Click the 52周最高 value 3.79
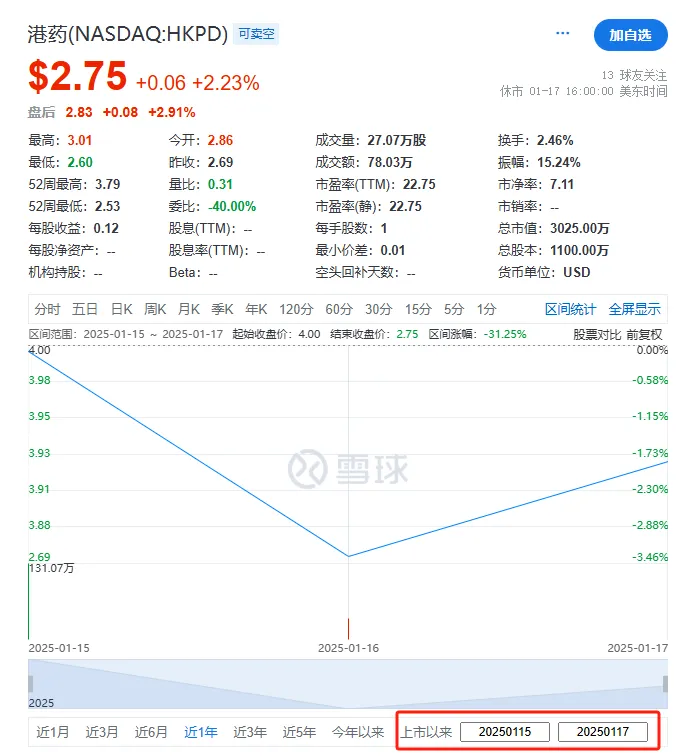This screenshot has height=756, width=696. coord(107,184)
